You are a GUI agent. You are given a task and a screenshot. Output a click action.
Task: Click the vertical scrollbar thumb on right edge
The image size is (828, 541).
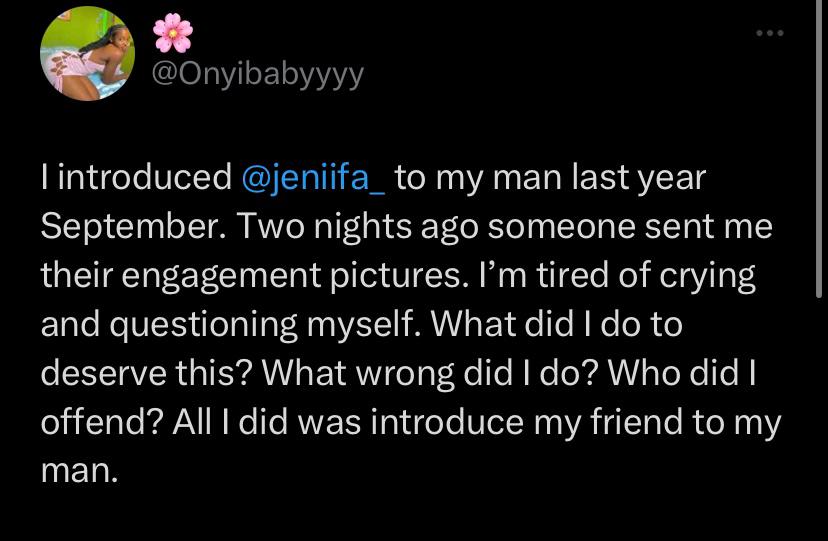coord(819,149)
